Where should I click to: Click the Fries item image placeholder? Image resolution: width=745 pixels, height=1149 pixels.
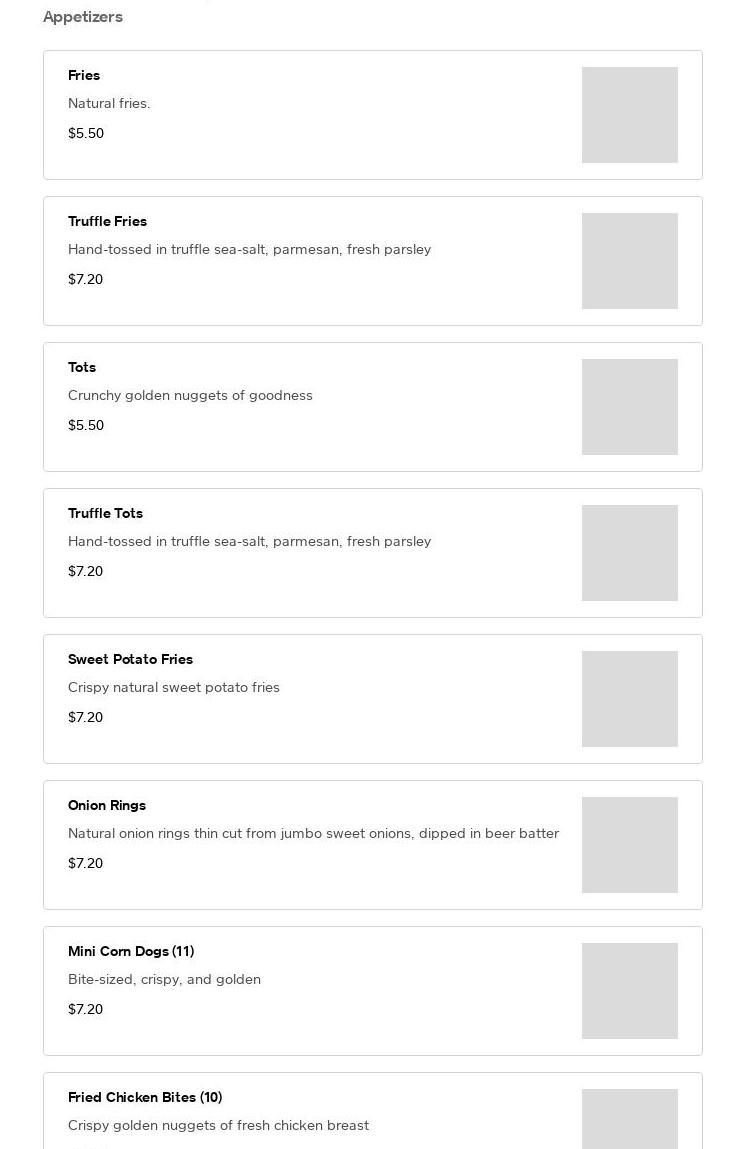coord(629,115)
